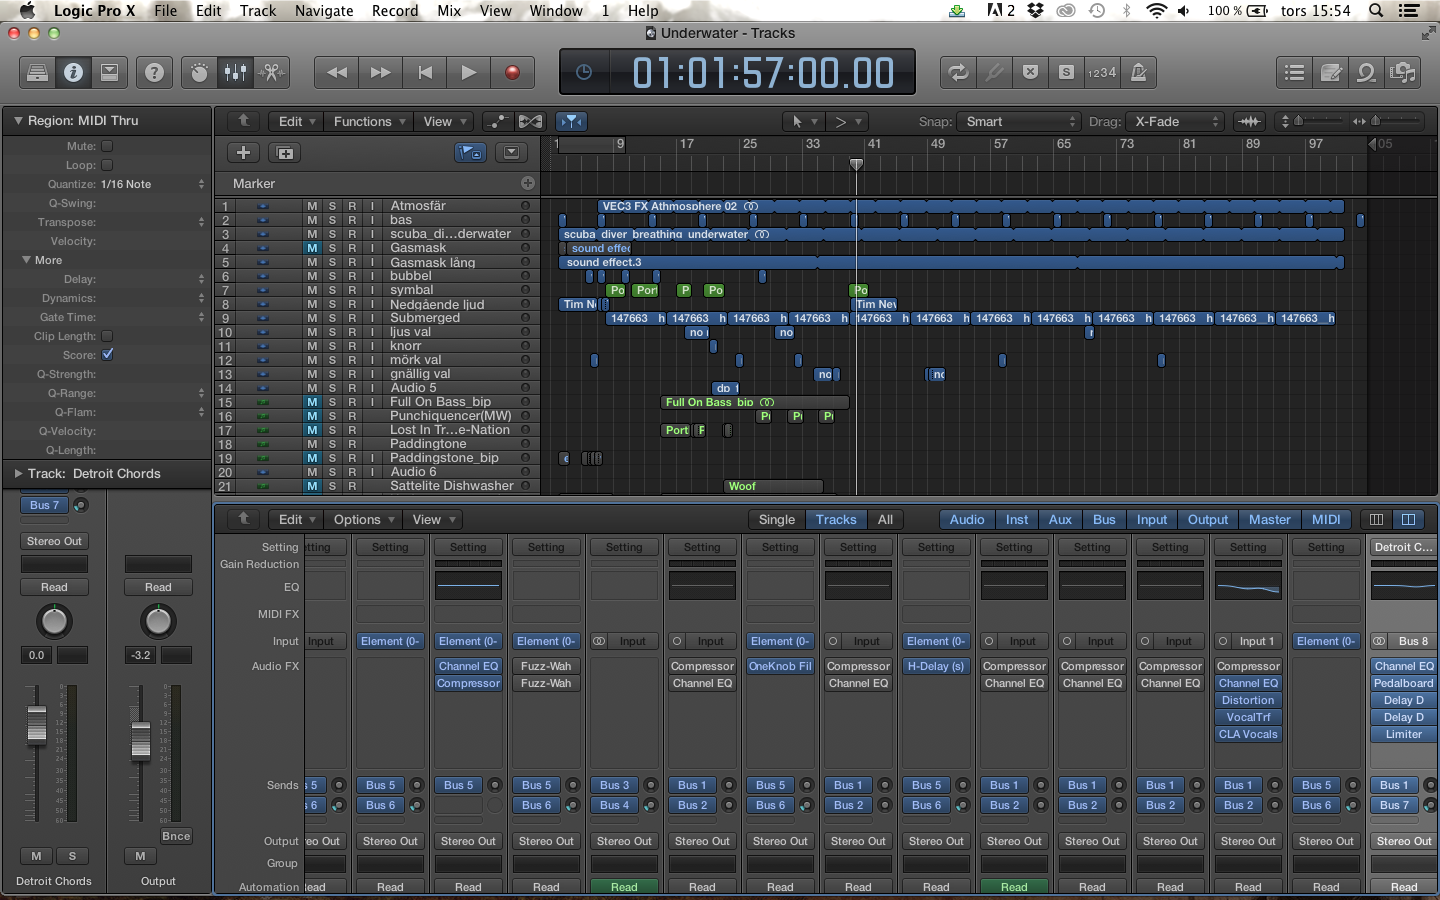Screen dimensions: 1440x900
Task: Click the Metronome button
Action: (1138, 72)
